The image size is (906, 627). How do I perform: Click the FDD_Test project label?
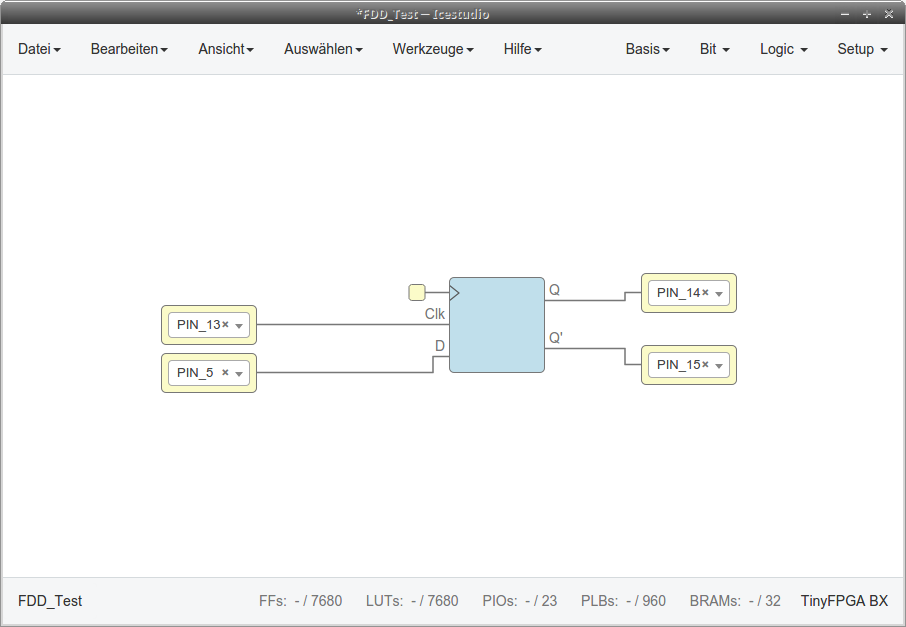click(x=49, y=601)
